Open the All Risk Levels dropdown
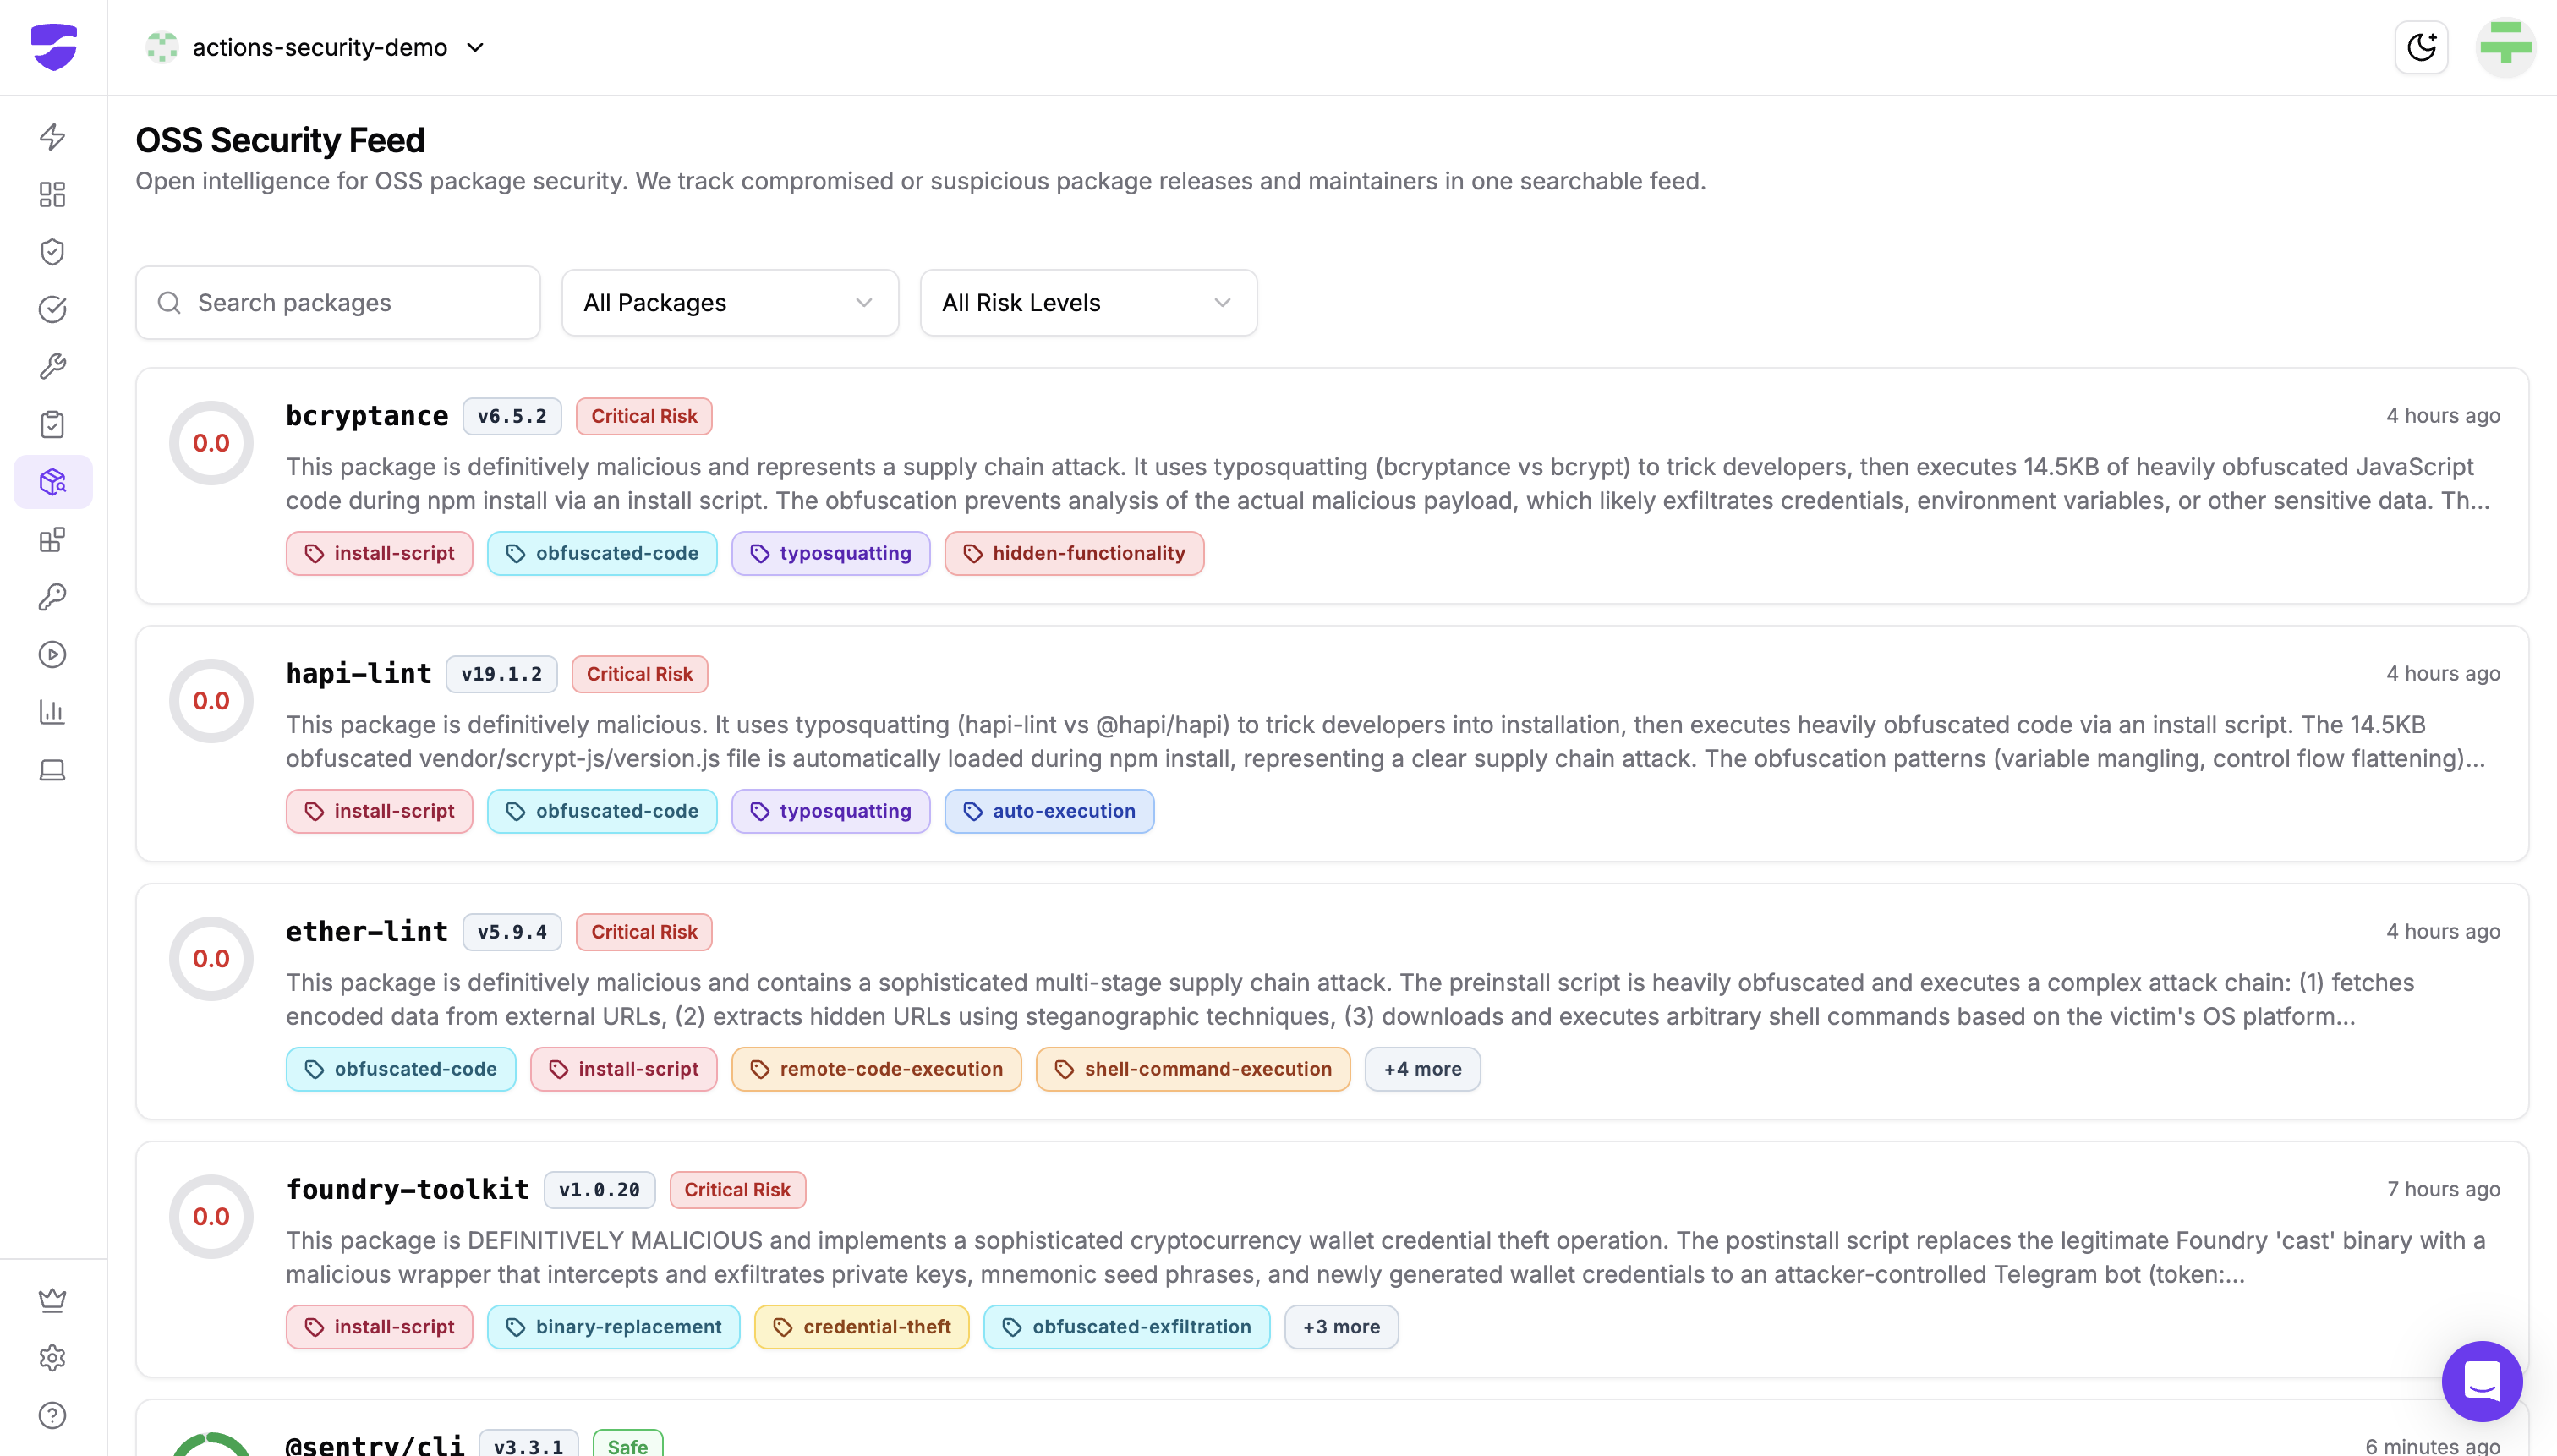 (1087, 303)
